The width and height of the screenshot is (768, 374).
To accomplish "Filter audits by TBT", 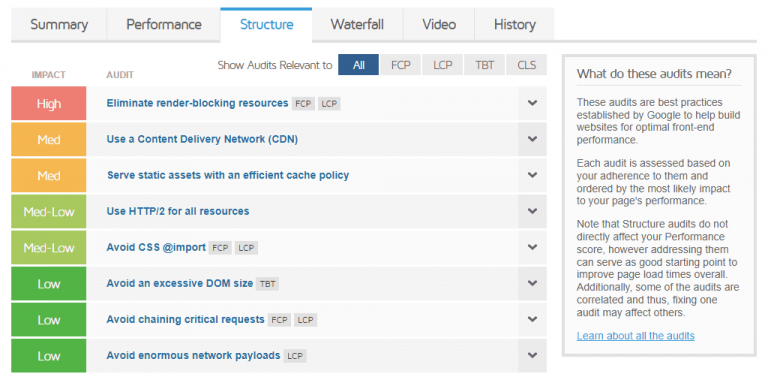I will 484,65.
